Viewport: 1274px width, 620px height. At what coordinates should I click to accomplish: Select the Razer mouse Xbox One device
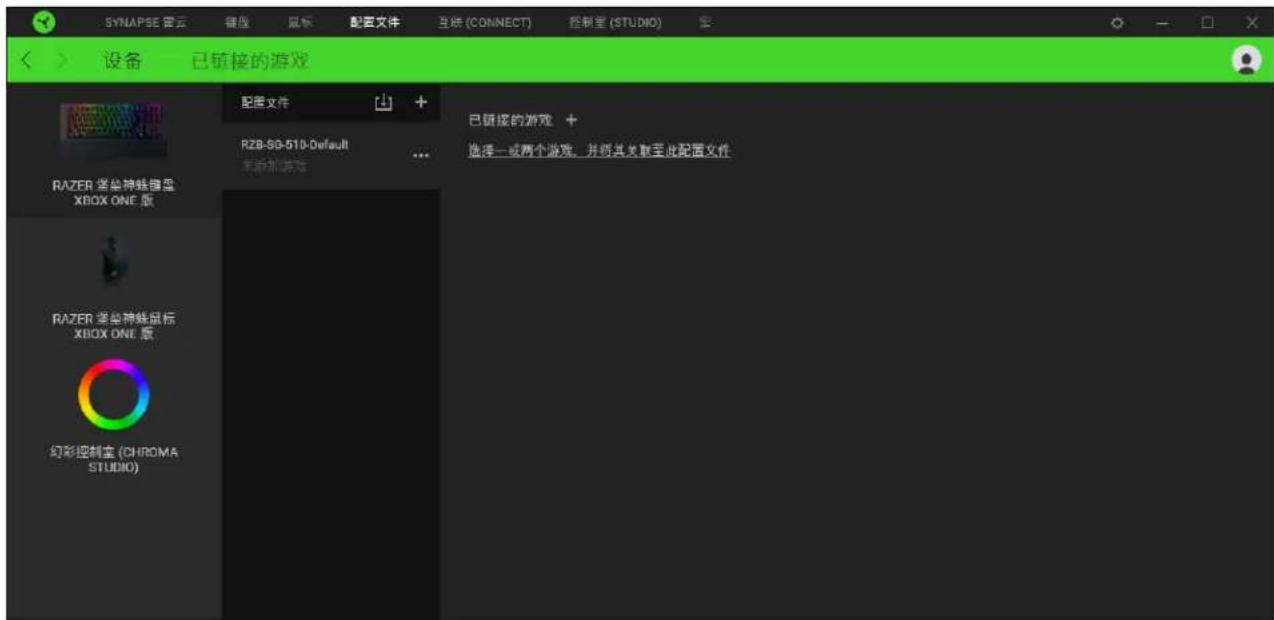point(116,286)
